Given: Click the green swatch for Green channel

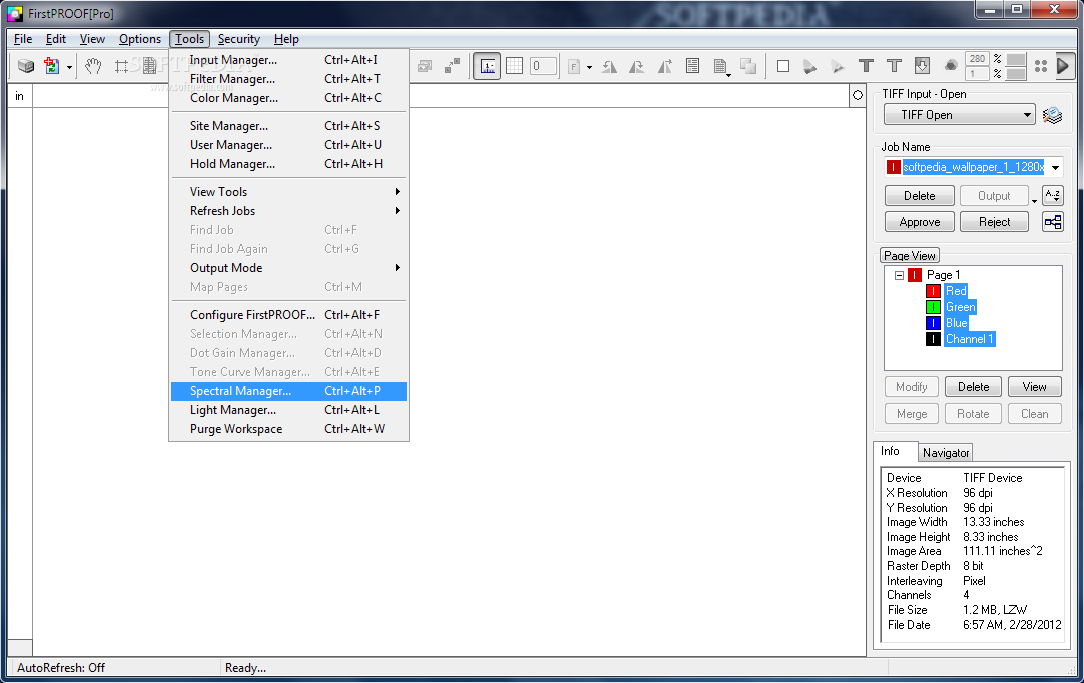Looking at the screenshot, I should pos(933,307).
